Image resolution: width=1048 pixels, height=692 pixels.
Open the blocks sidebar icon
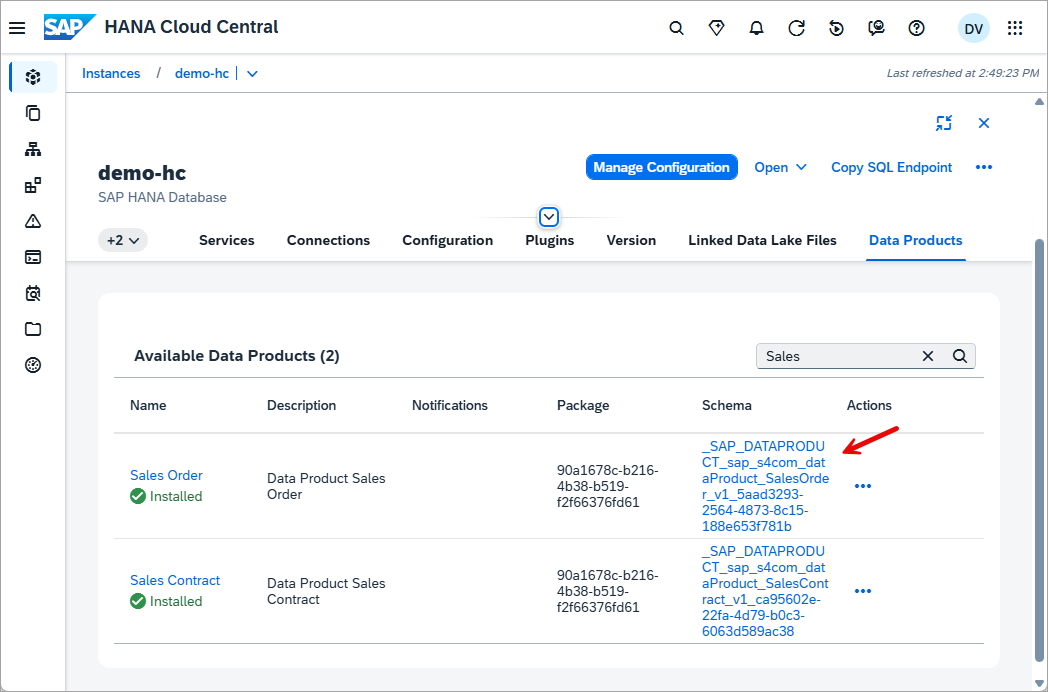[x=33, y=185]
